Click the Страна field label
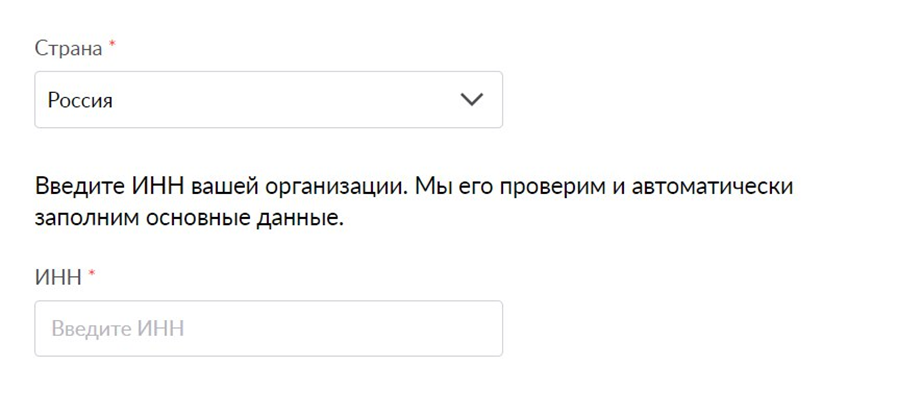 coord(69,49)
